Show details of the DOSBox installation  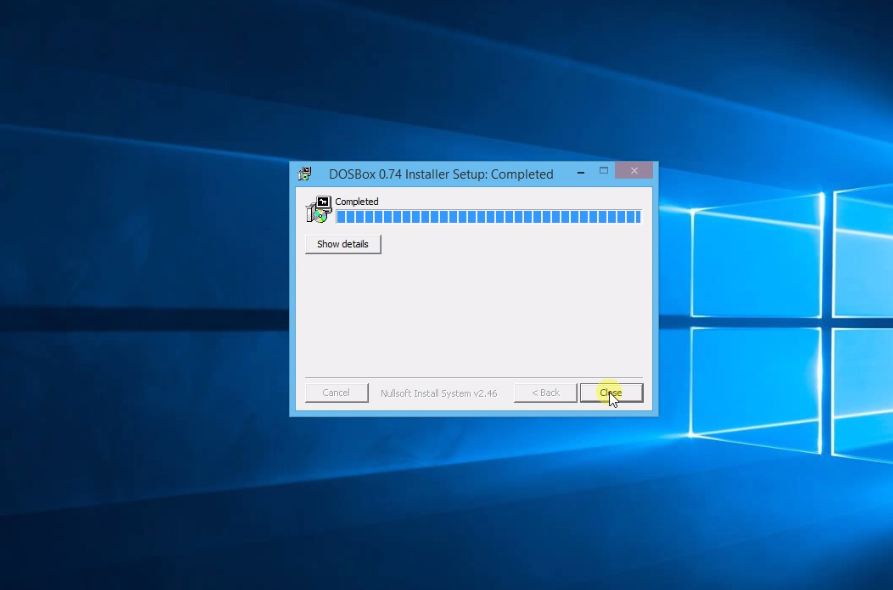coord(343,244)
